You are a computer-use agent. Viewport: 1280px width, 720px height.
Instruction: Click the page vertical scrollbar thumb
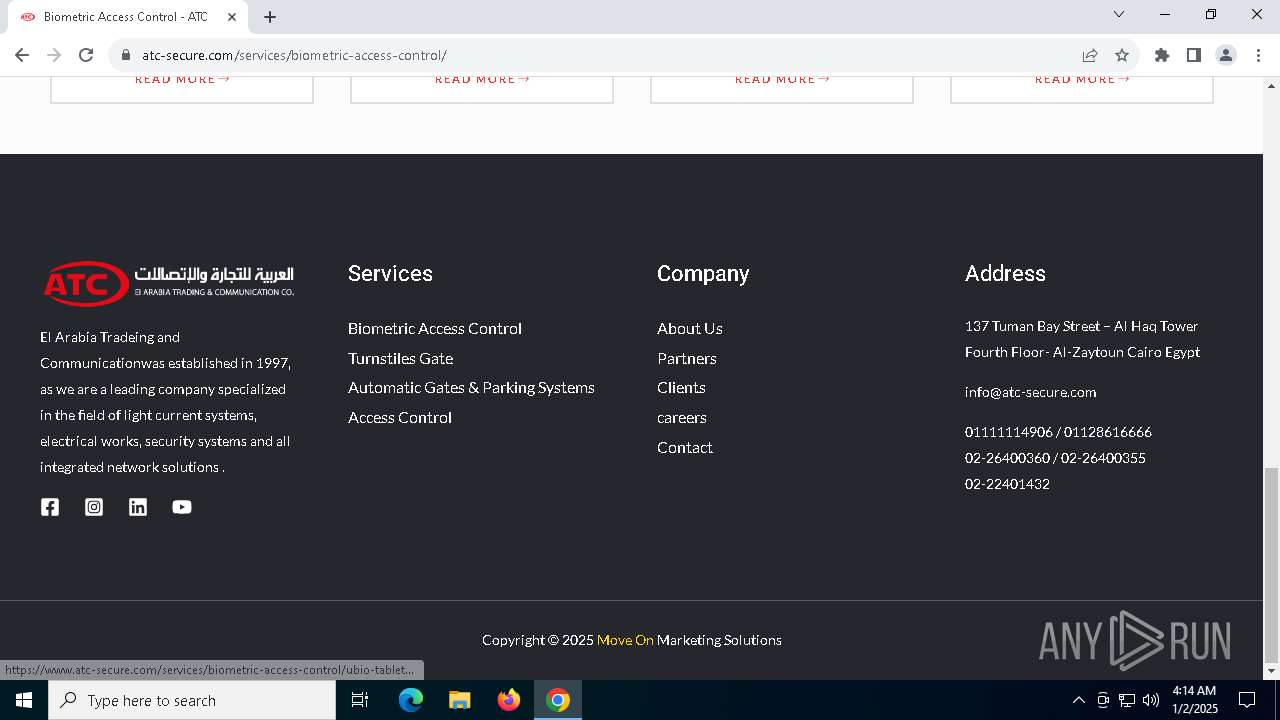1271,564
